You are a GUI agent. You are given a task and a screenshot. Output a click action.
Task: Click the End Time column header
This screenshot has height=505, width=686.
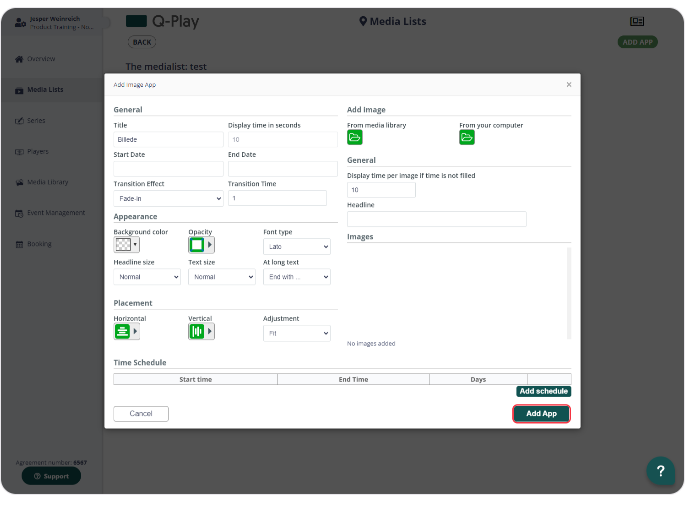click(x=354, y=379)
